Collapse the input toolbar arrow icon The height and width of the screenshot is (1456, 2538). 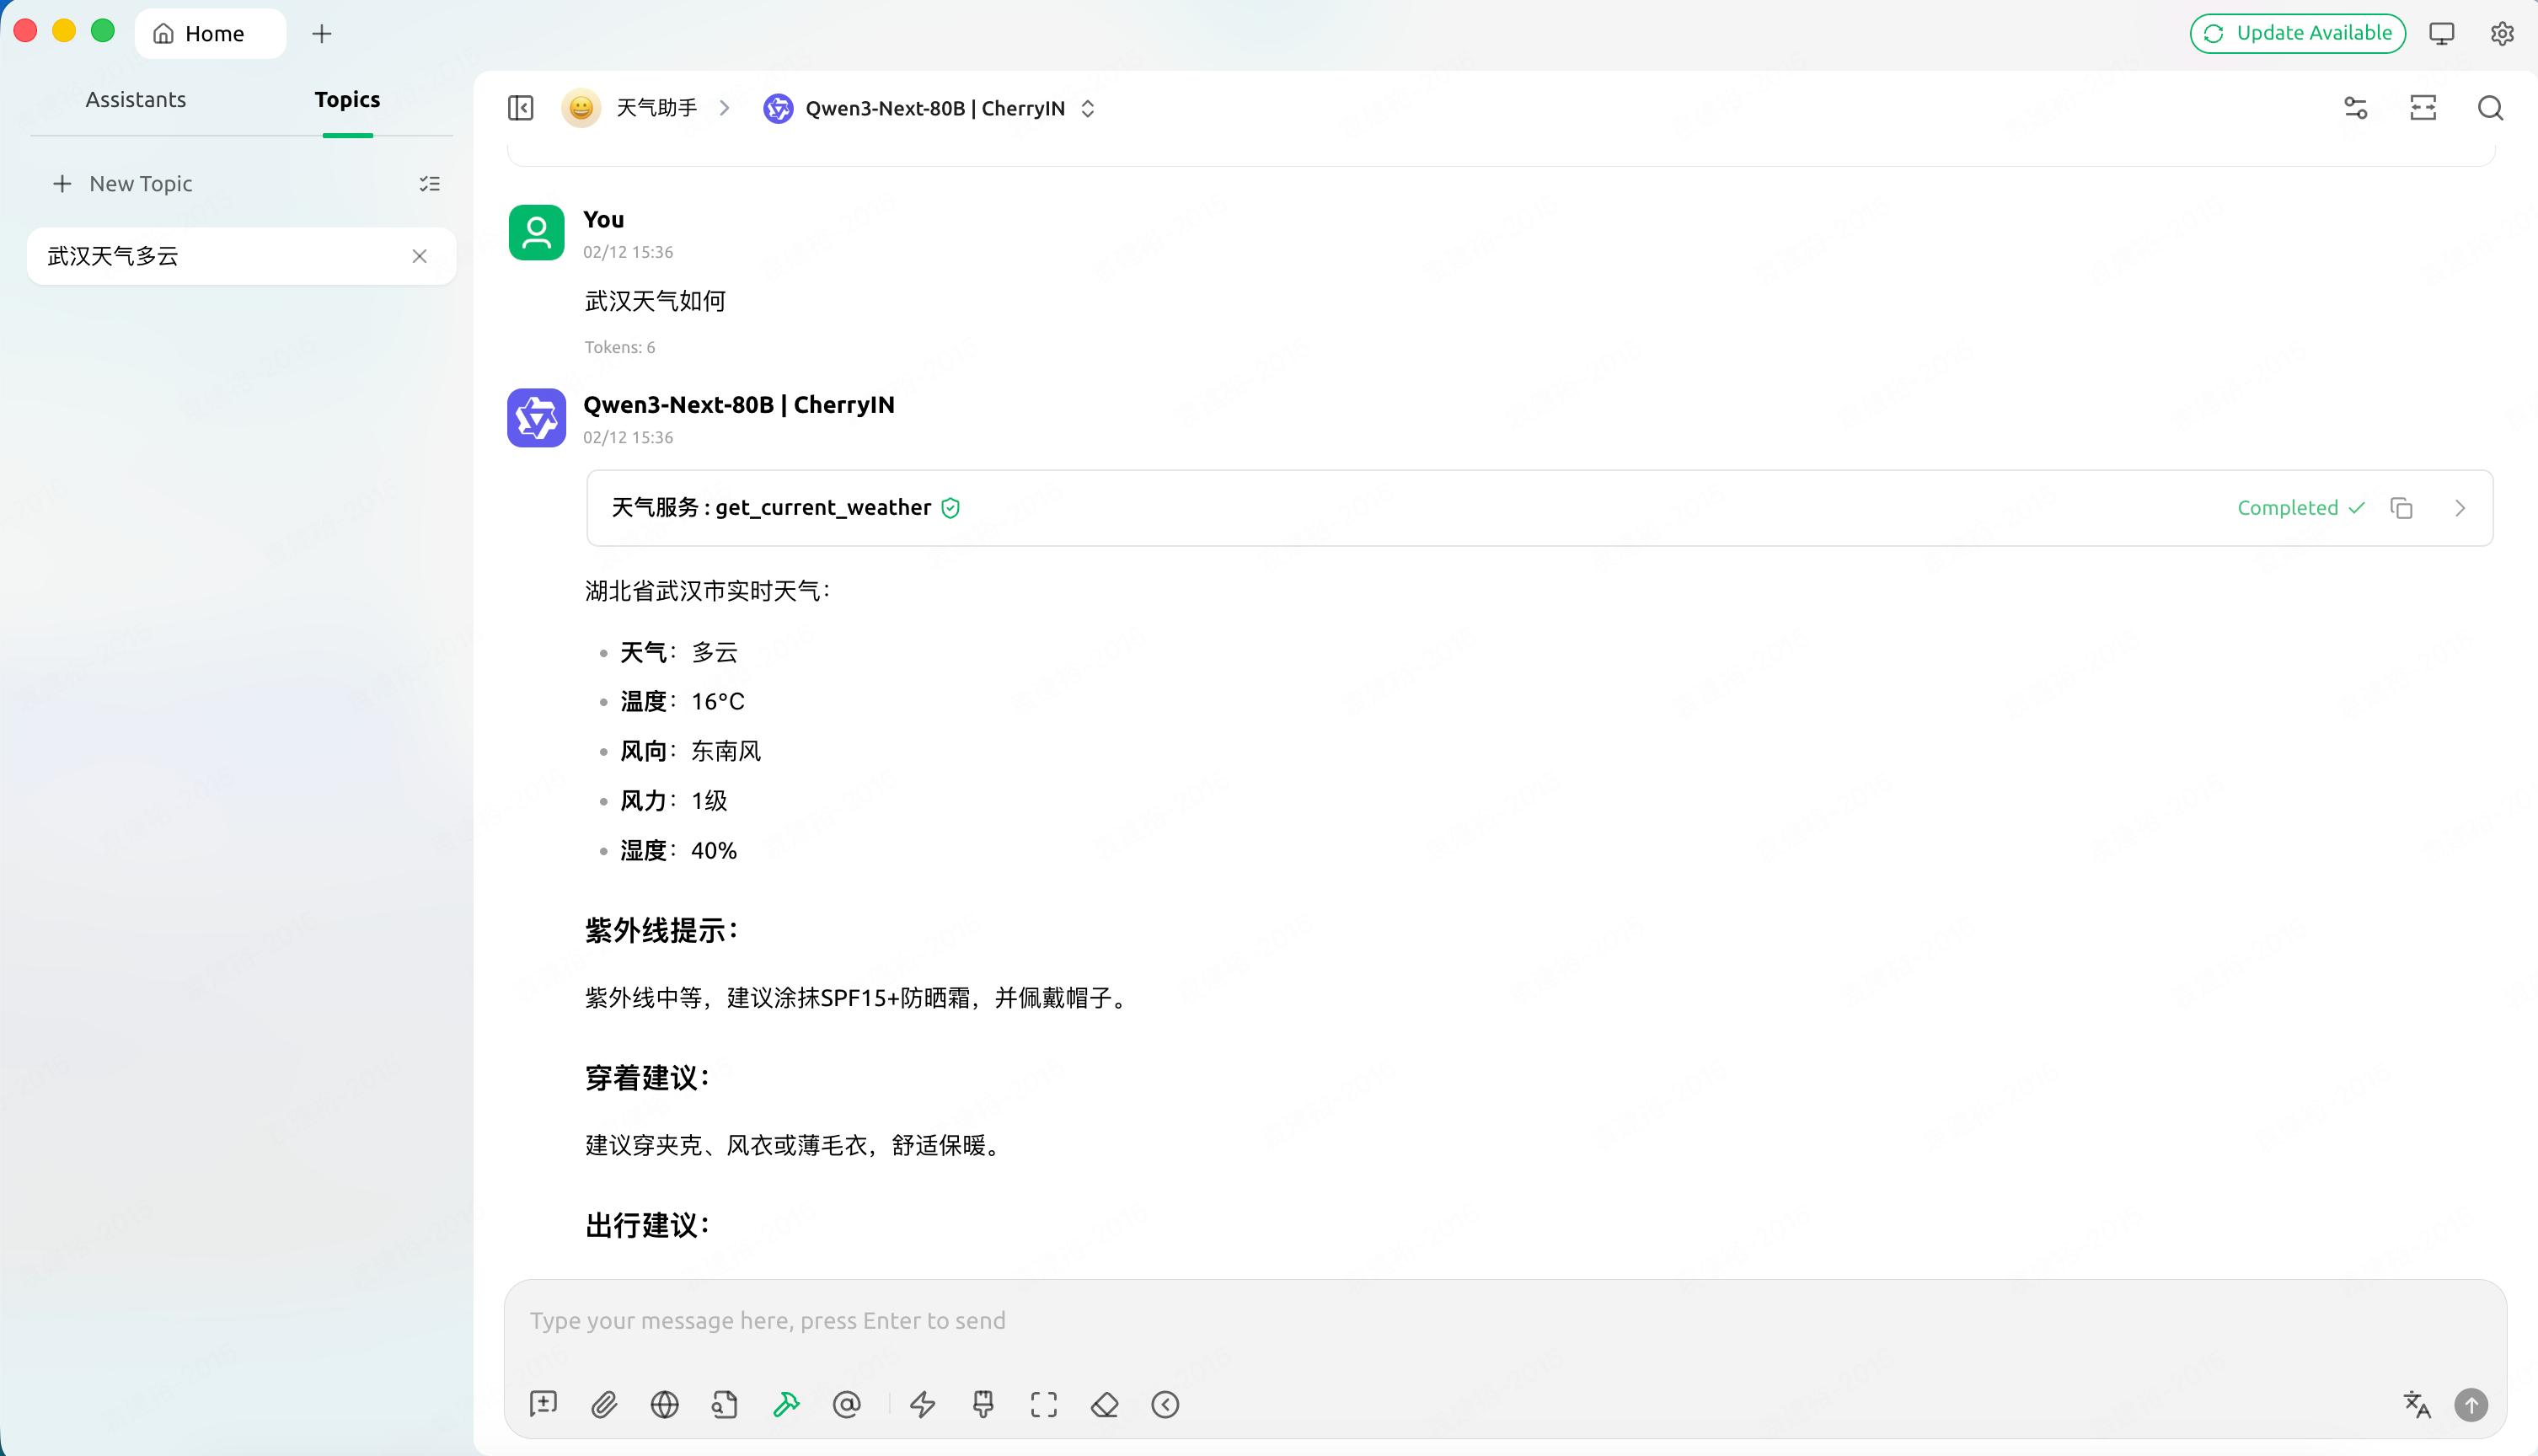(1165, 1405)
